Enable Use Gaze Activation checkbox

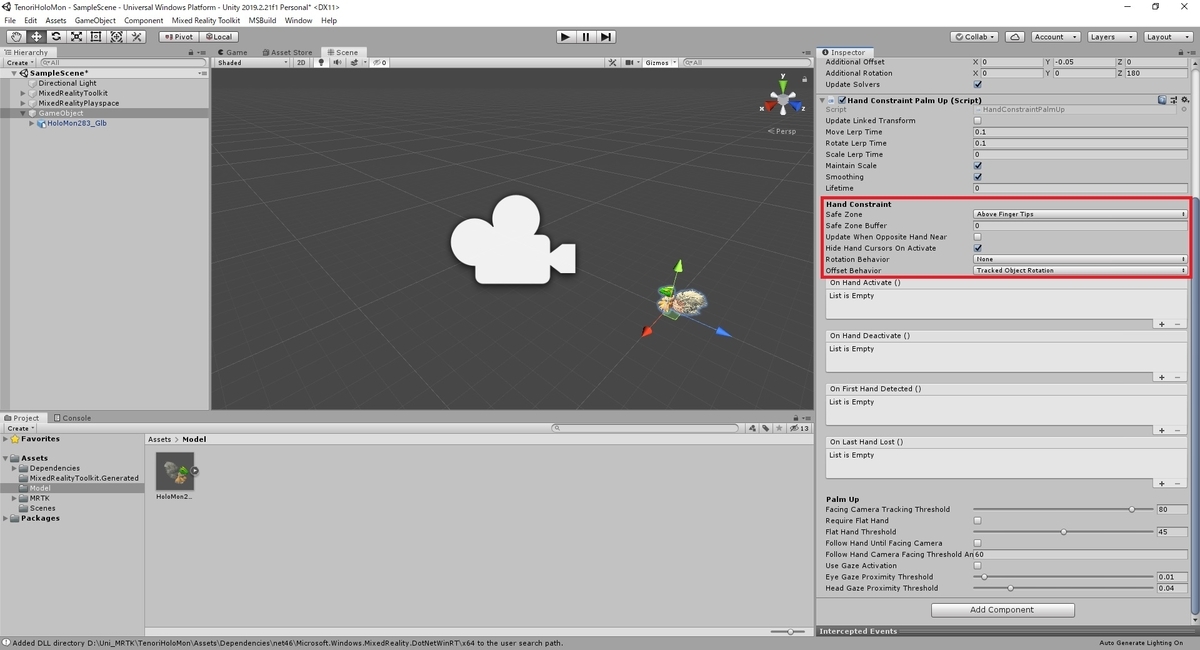coord(977,565)
